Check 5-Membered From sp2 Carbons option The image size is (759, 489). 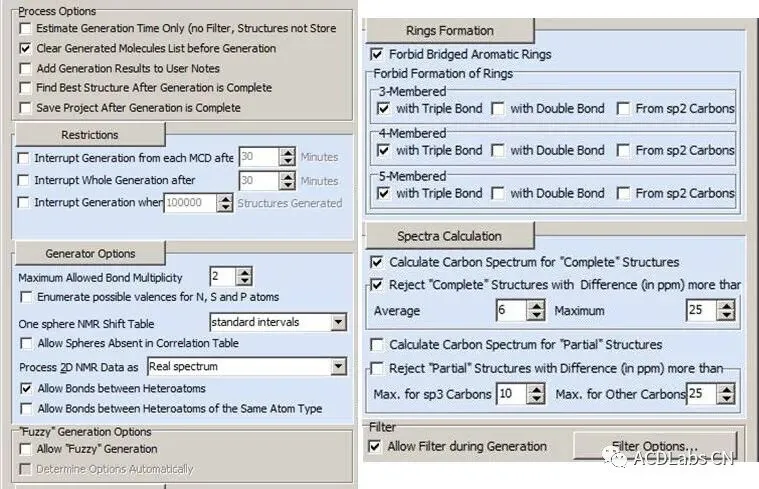[623, 194]
